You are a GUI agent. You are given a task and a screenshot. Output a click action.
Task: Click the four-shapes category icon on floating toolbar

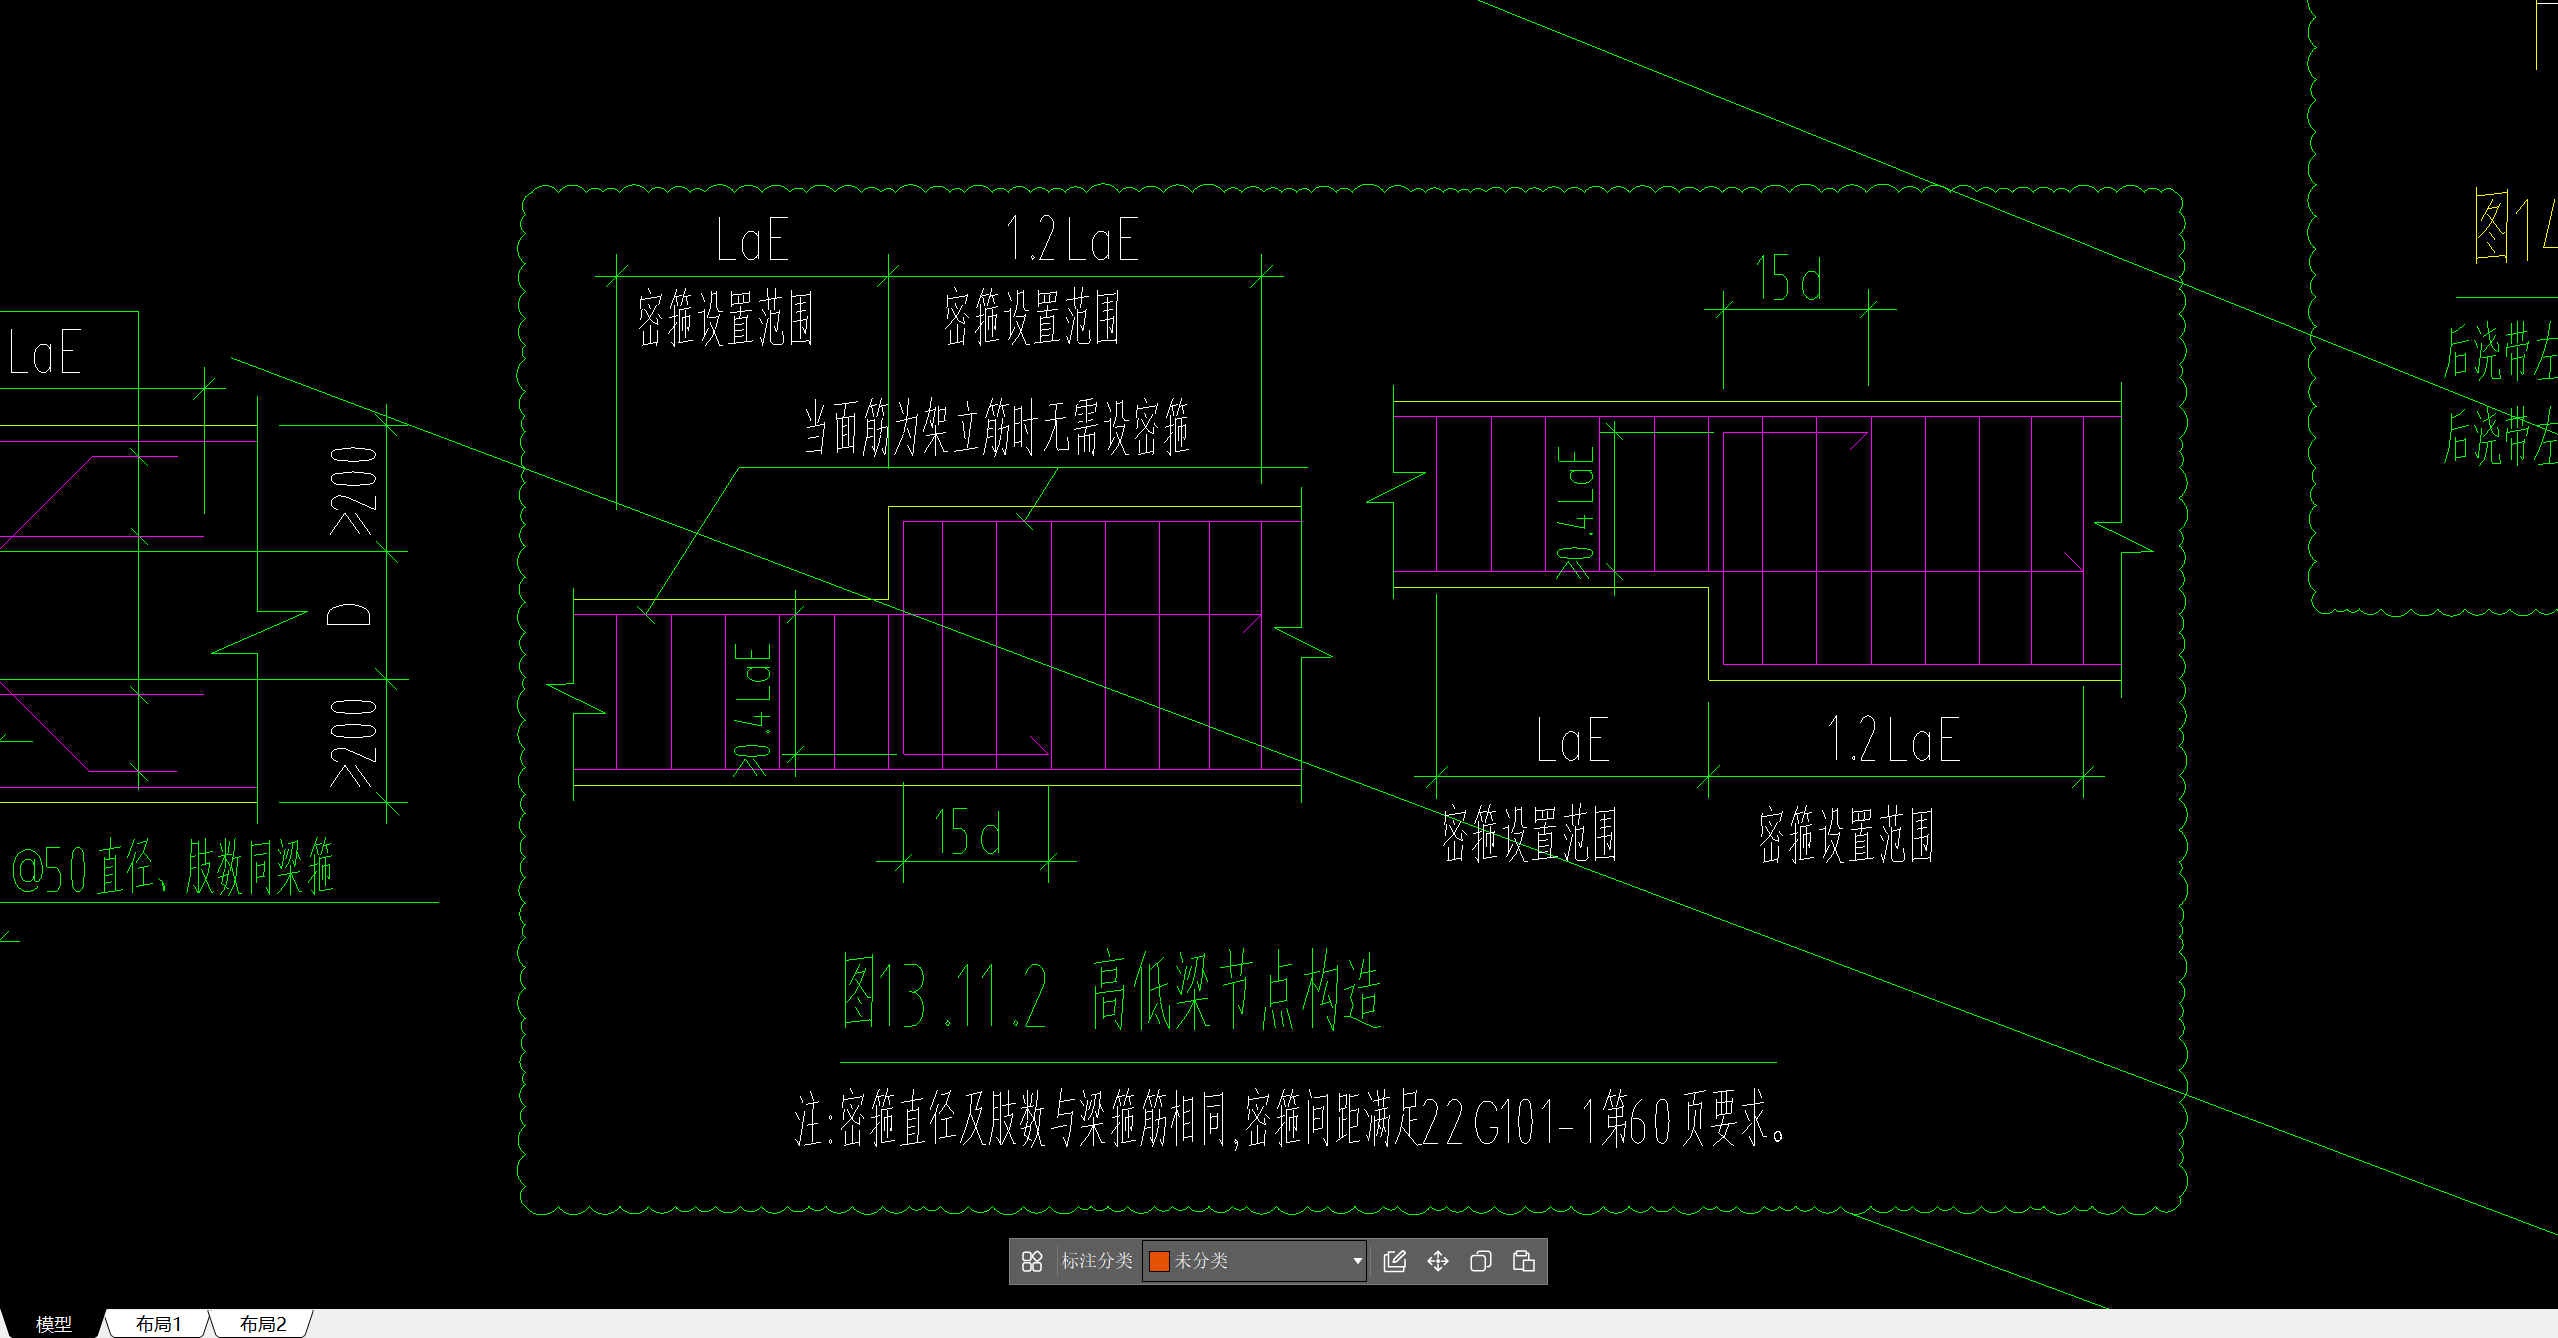1032,1261
